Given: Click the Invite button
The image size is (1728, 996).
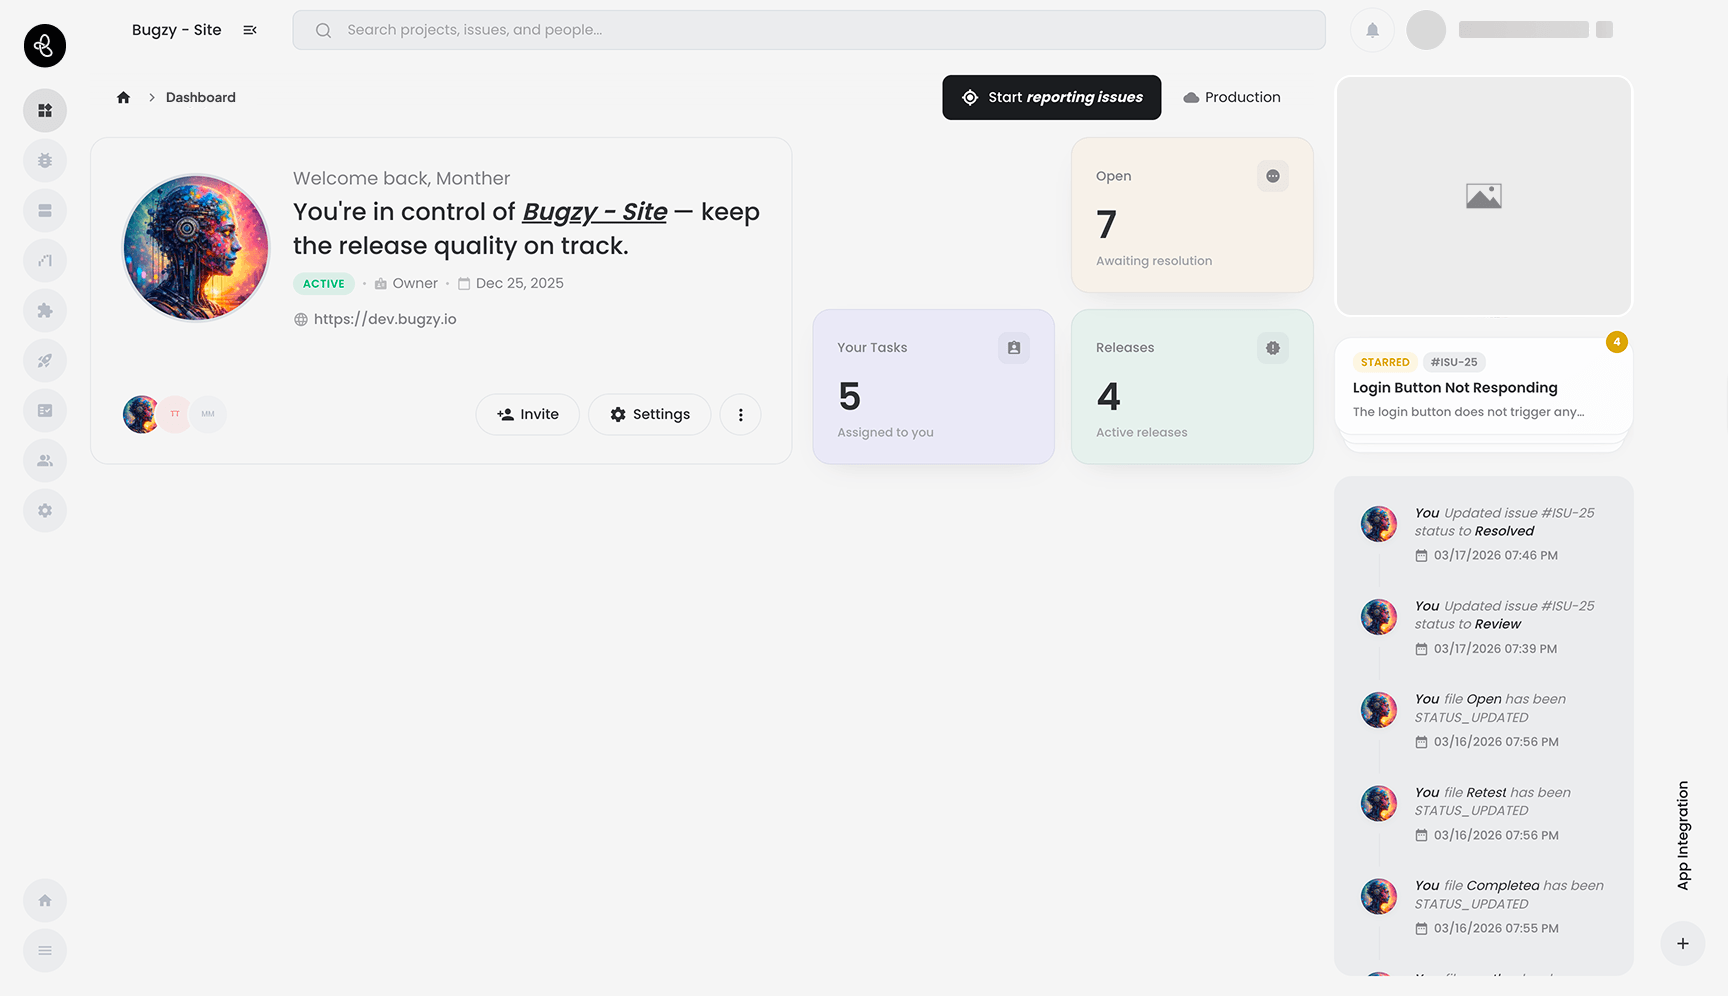Looking at the screenshot, I should pos(527,414).
